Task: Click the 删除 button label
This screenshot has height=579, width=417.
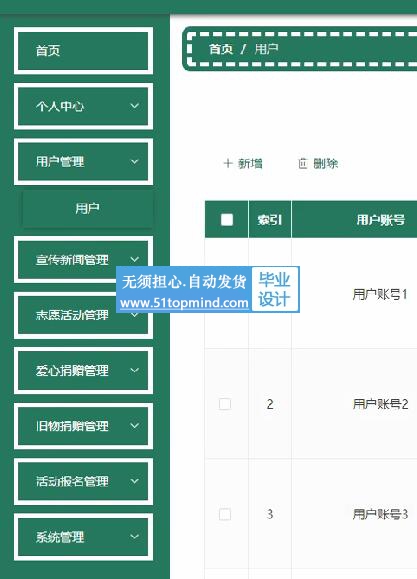Action: [x=325, y=163]
